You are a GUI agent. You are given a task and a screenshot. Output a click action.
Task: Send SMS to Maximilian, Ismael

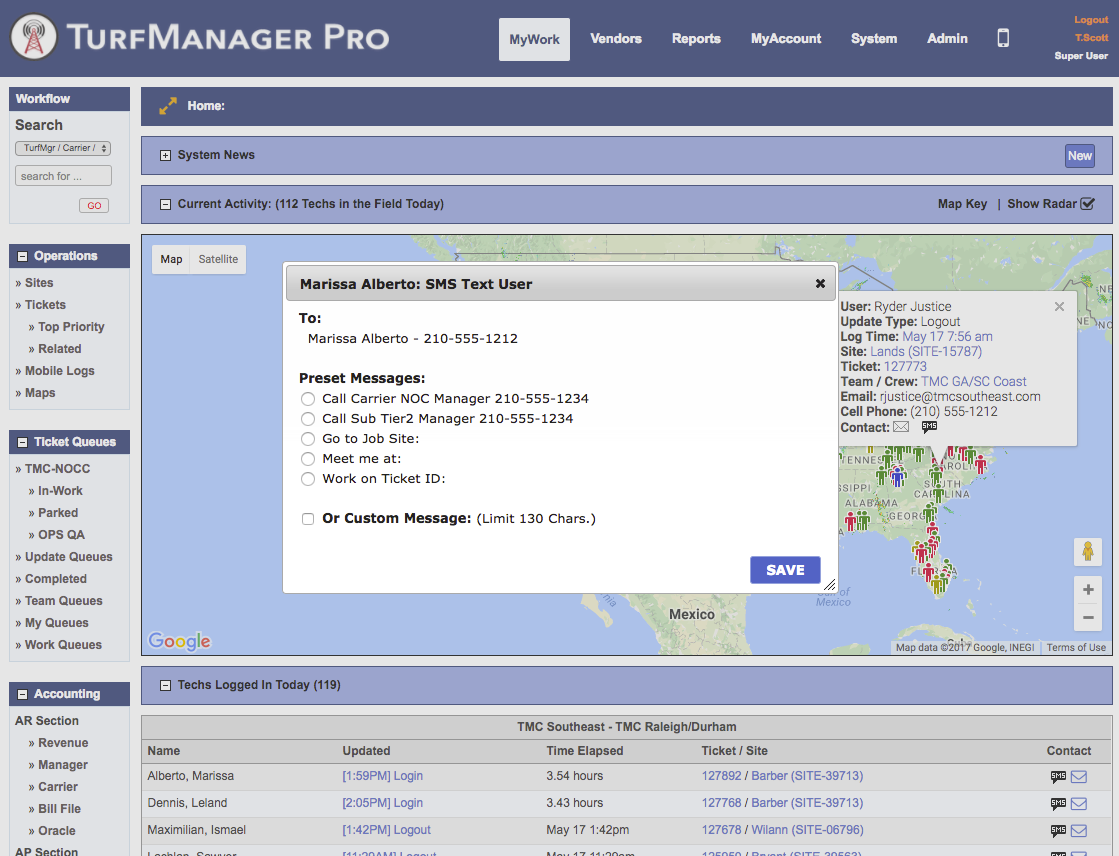point(1058,831)
